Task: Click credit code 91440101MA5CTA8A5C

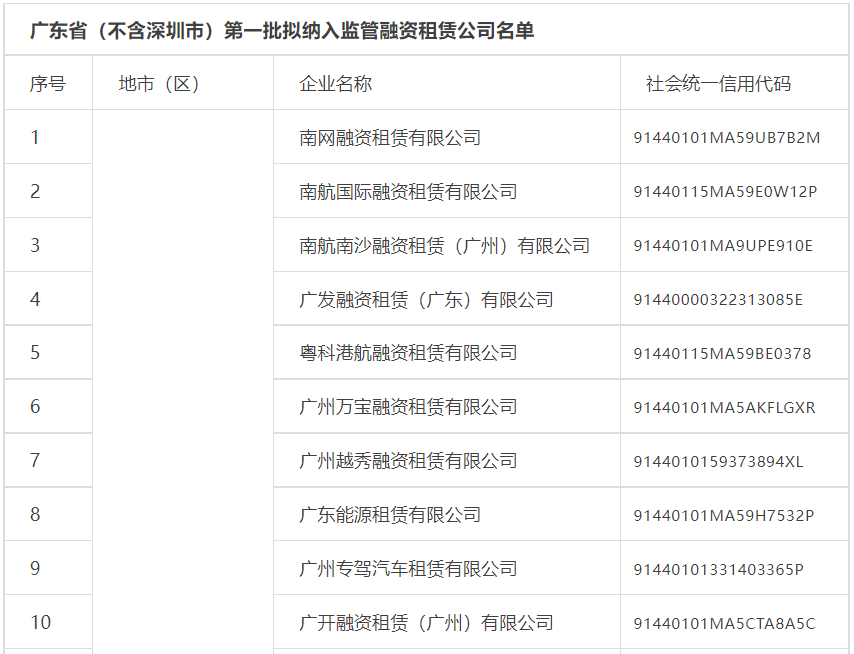Action: 724,623
